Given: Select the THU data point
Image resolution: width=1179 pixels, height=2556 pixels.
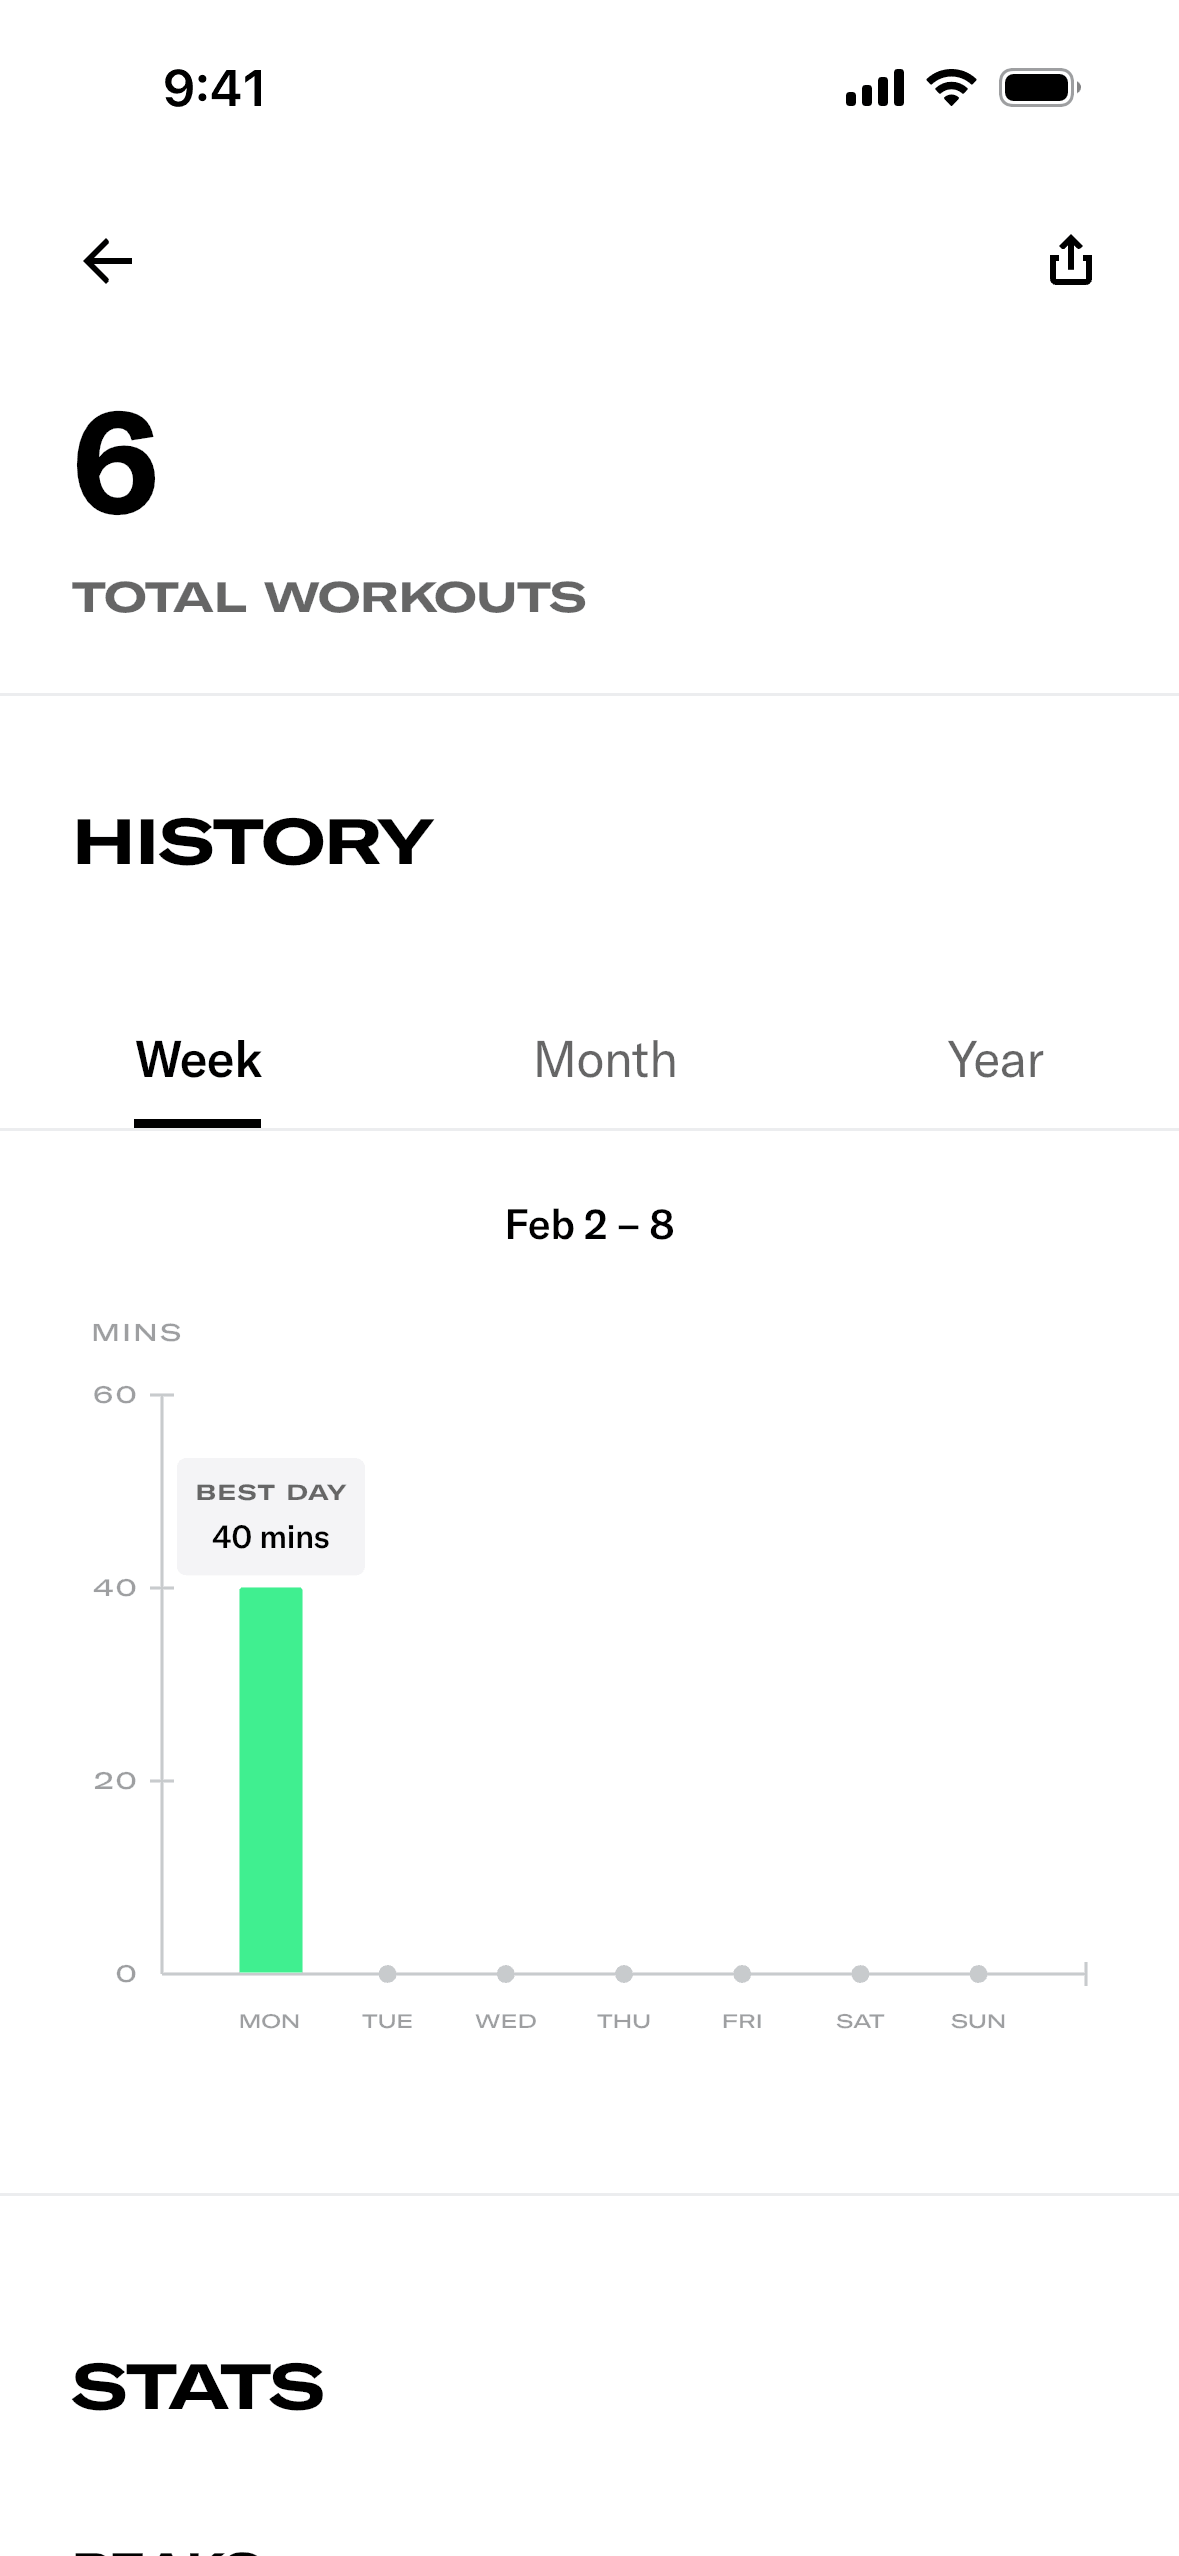Looking at the screenshot, I should 624,1973.
